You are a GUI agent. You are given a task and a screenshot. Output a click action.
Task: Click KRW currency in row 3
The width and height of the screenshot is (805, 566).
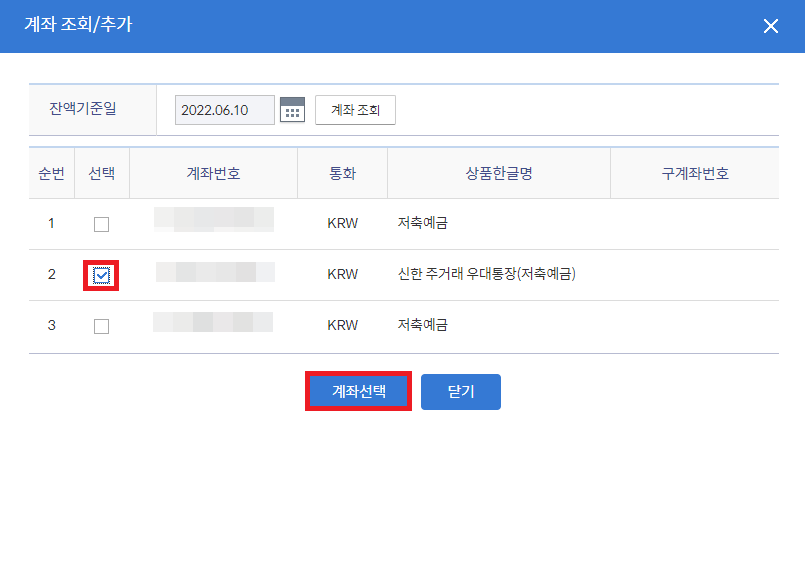(342, 325)
